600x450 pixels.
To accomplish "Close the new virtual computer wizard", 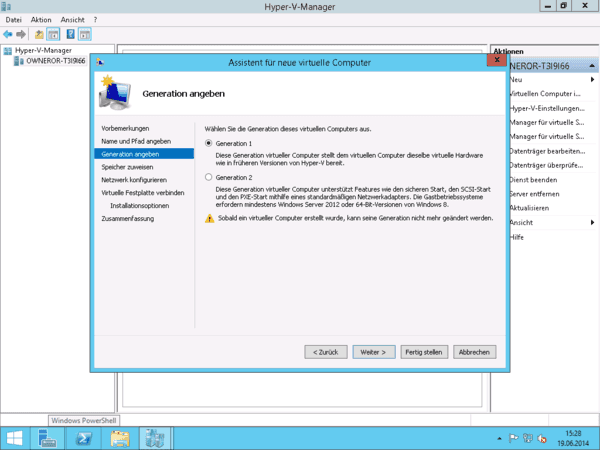I will click(497, 60).
